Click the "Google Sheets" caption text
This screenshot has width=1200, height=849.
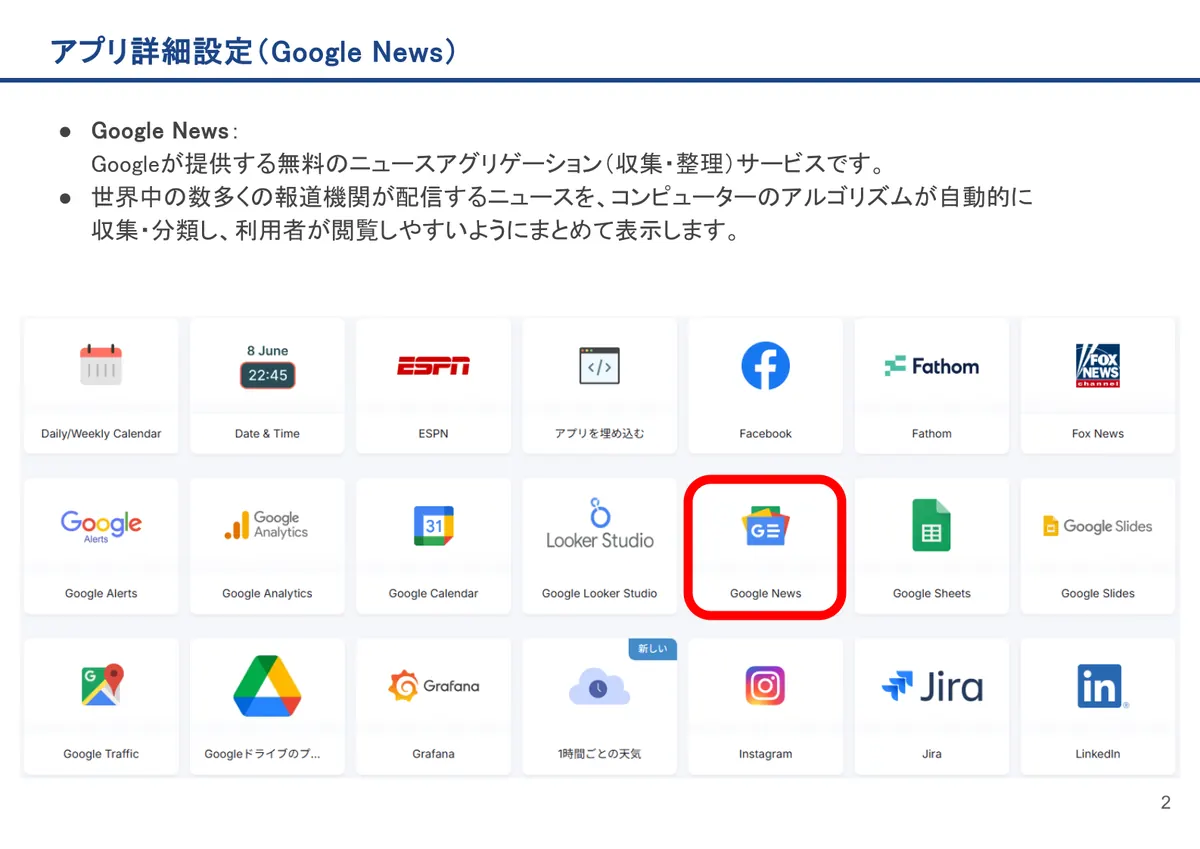(x=932, y=594)
